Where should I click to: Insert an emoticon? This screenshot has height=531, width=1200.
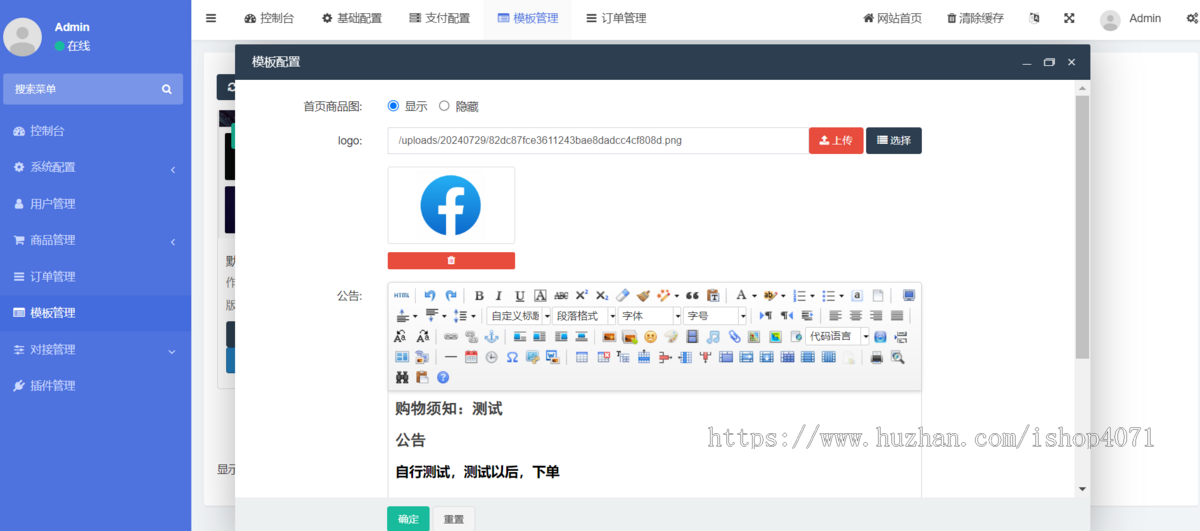(651, 337)
